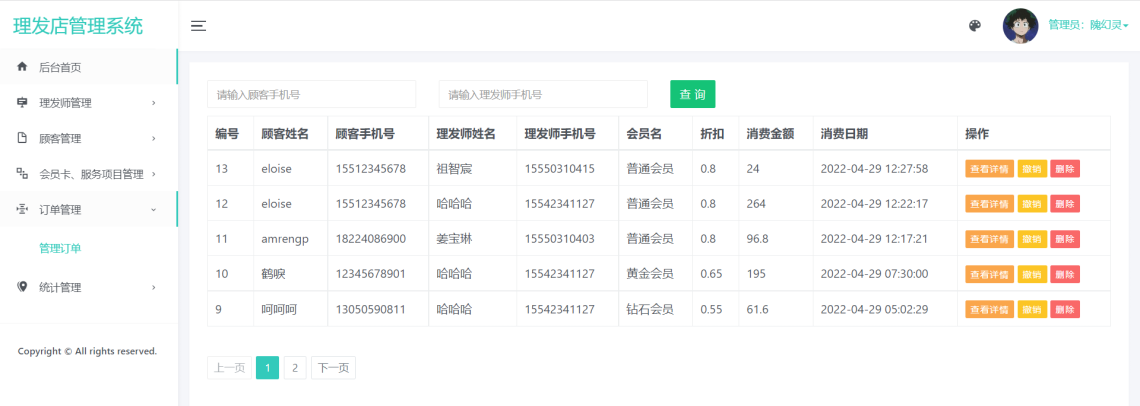Screen dimensions: 1140x406
Task: Click the 理发店管理系统 title
Action: point(78,25)
